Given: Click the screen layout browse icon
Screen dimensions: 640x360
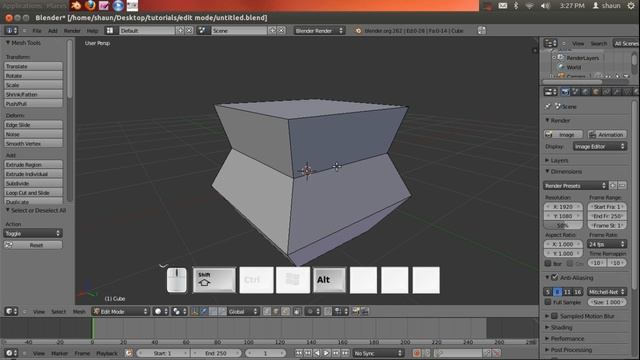Looking at the screenshot, I should [x=110, y=31].
